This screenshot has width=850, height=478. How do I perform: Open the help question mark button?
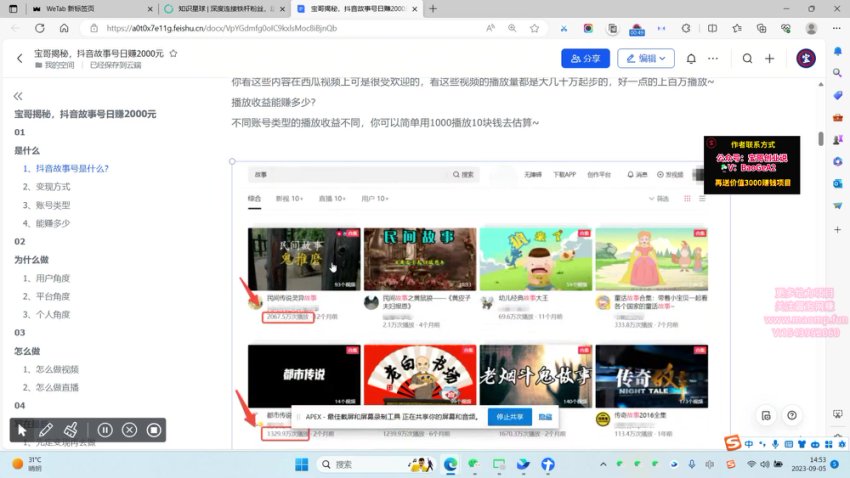(792, 415)
